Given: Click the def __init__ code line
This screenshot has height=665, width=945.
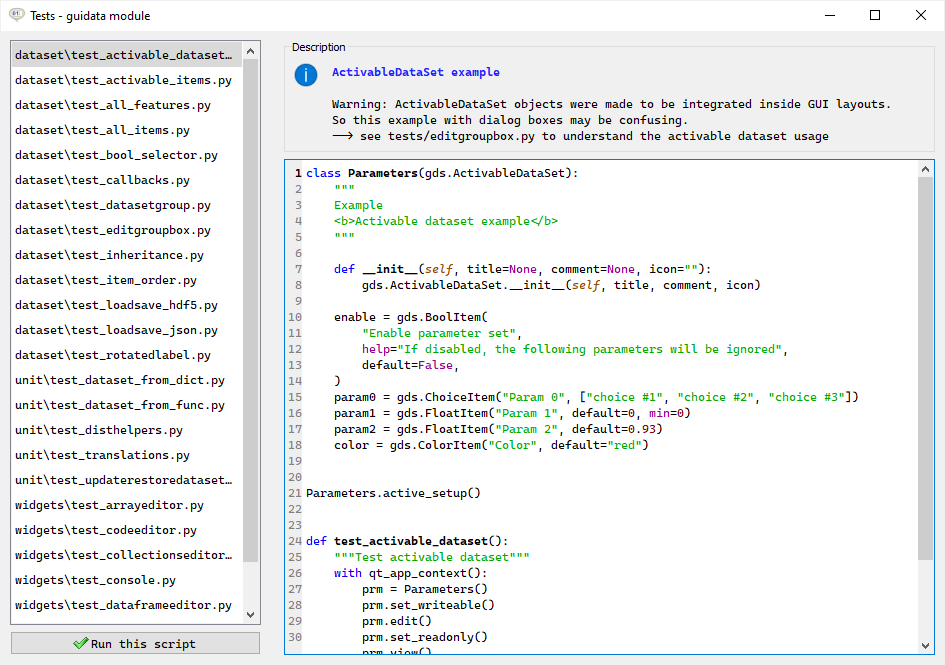Looking at the screenshot, I should coord(523,269).
